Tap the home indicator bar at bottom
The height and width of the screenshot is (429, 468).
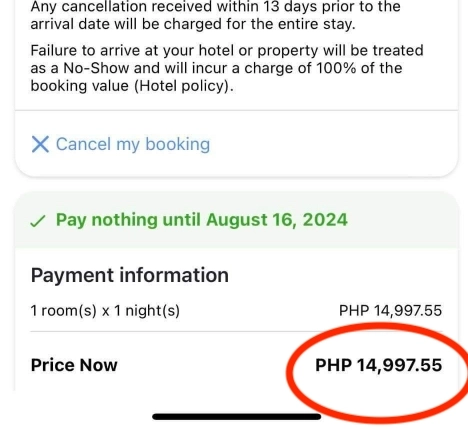point(237,416)
